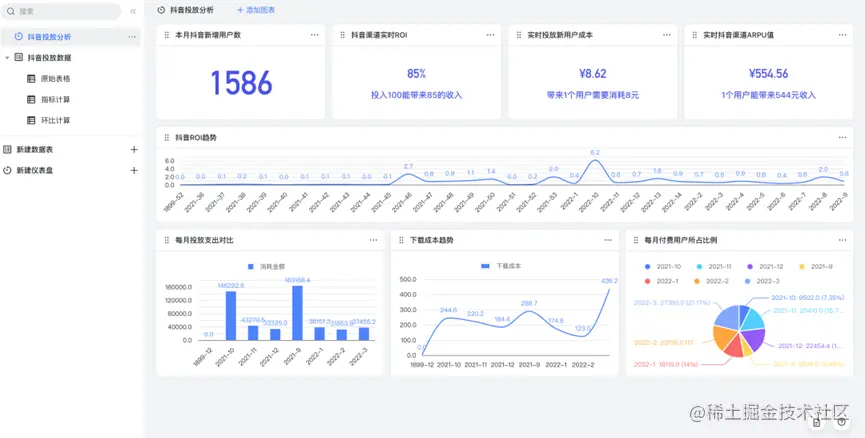Open menu of 本月抖音新增用户数 card

[x=314, y=35]
